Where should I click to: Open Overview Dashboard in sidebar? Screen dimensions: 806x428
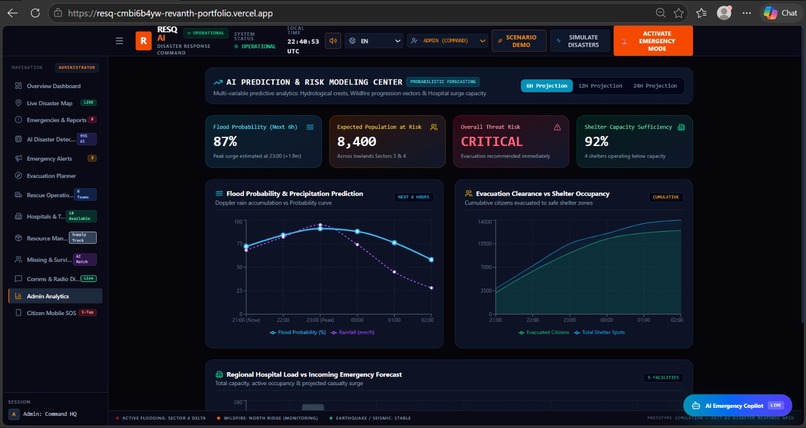pos(54,86)
